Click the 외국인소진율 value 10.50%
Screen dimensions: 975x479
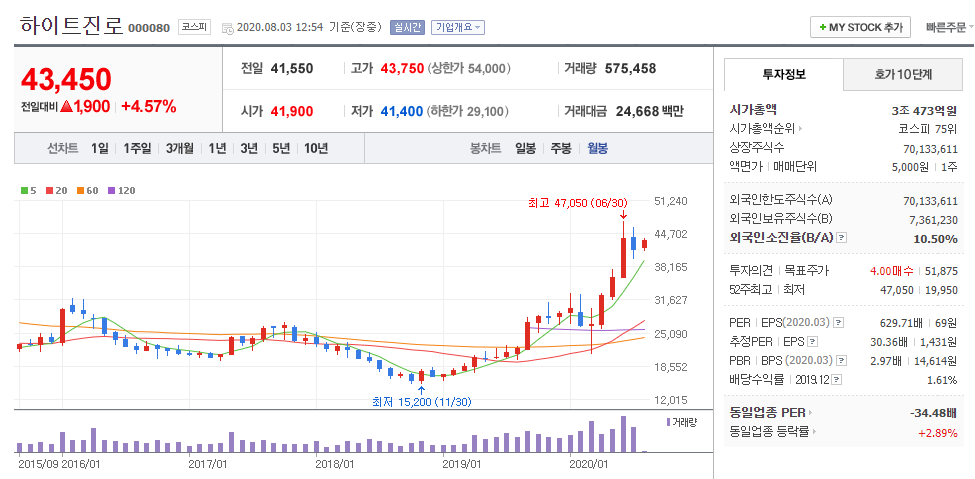[935, 238]
